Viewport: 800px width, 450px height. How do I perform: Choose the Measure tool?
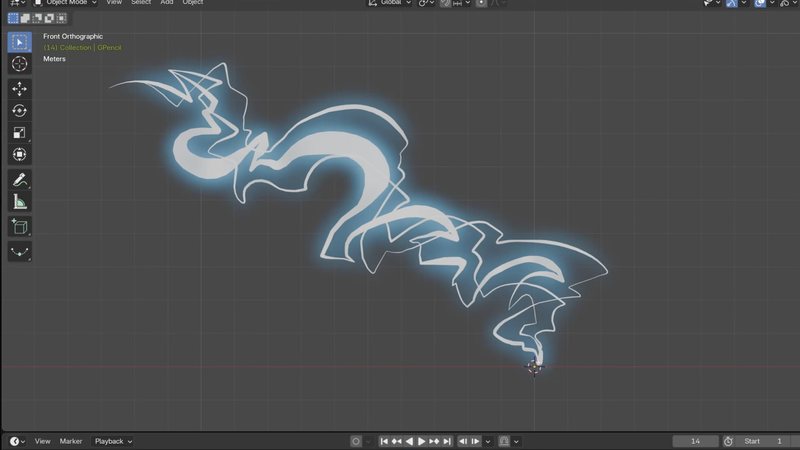pos(19,202)
